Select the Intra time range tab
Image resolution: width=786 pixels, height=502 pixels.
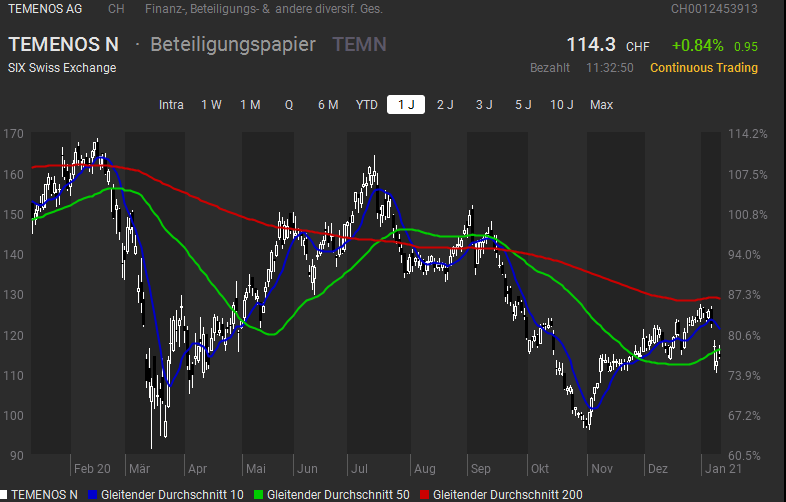171,105
